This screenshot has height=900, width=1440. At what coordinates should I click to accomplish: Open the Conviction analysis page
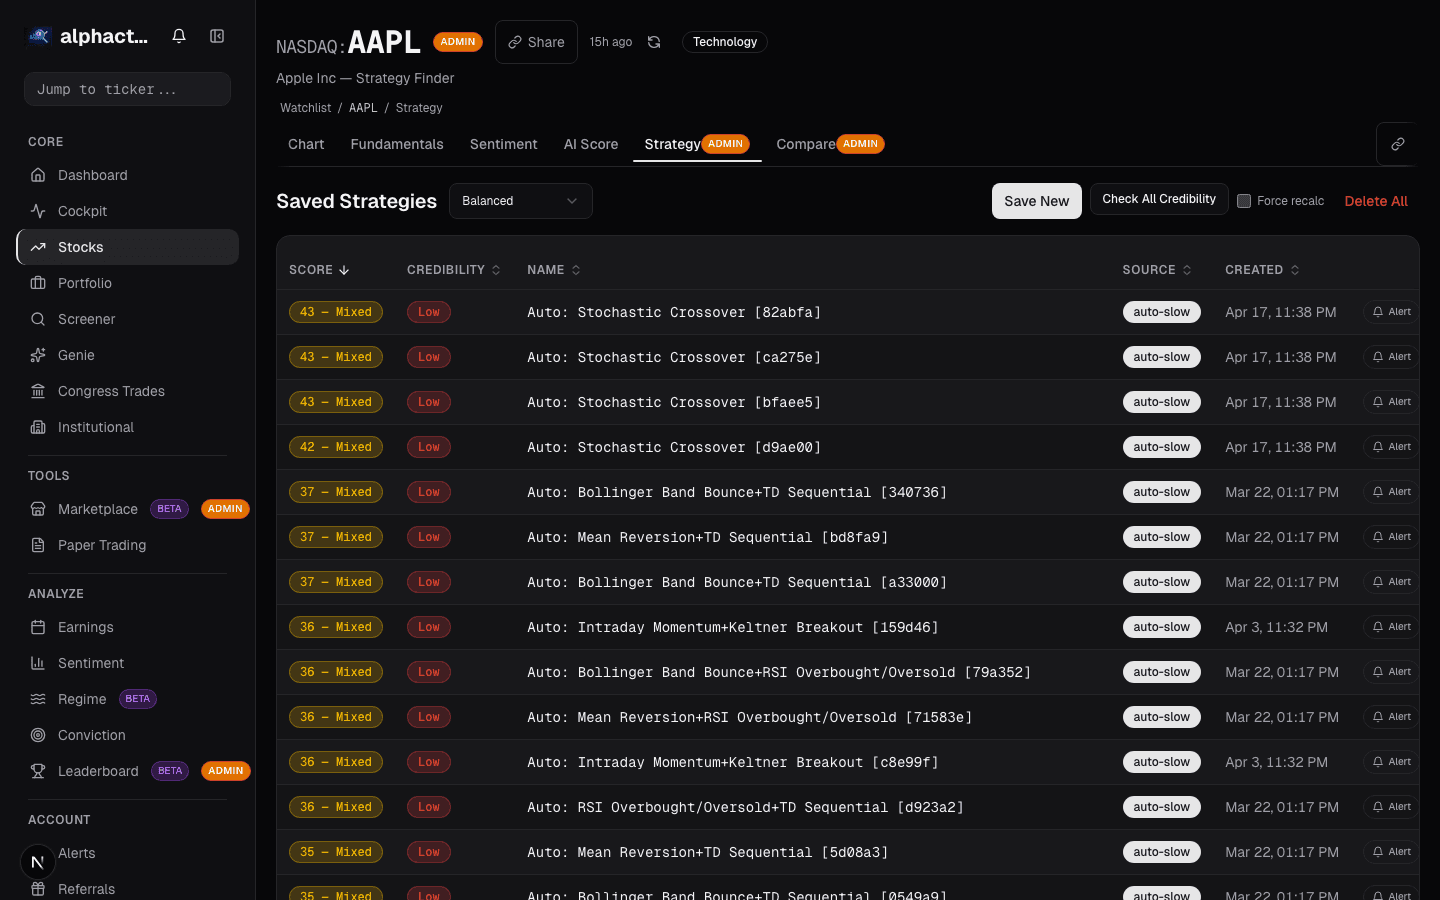click(91, 735)
